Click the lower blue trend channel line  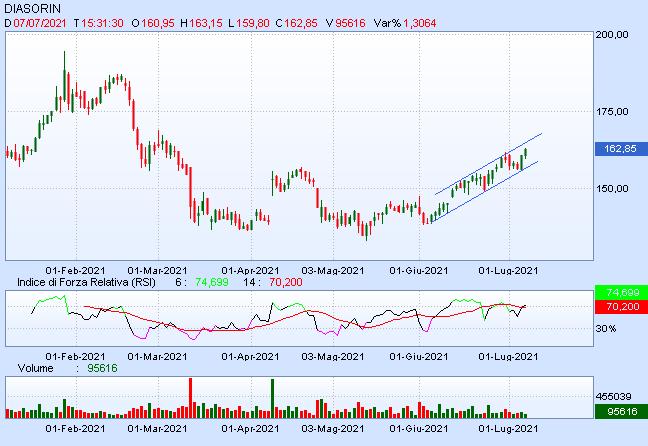(484, 192)
